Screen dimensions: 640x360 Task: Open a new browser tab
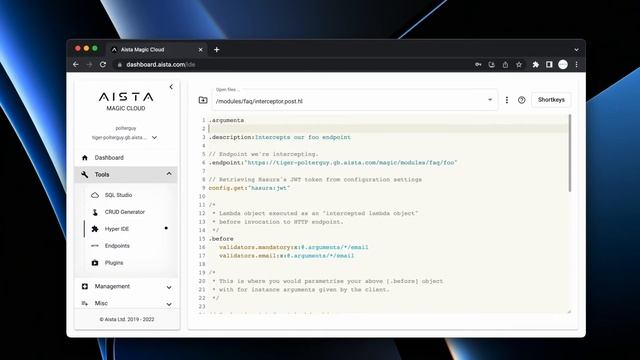coord(217,50)
